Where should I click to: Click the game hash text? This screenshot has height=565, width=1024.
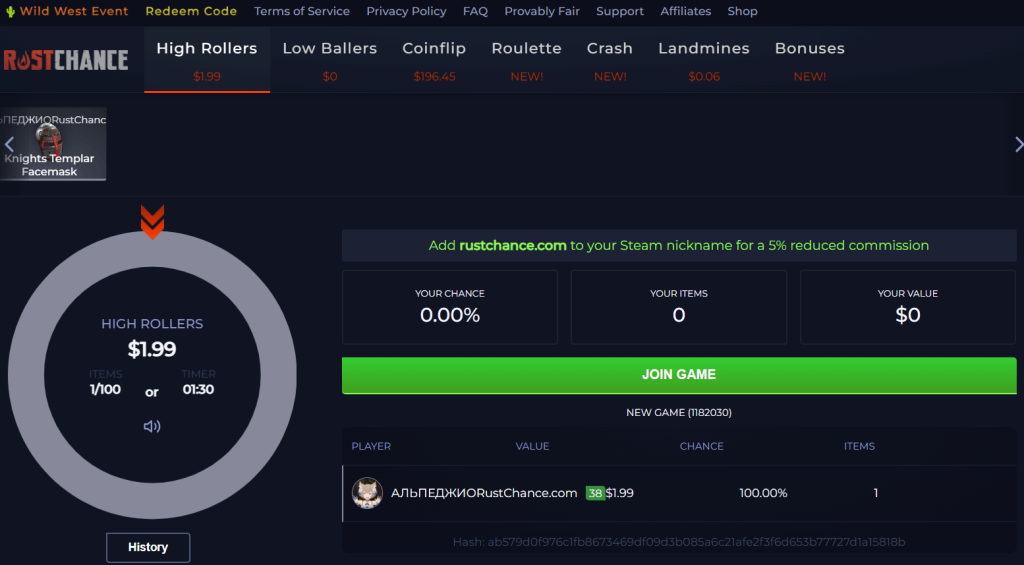(x=679, y=542)
